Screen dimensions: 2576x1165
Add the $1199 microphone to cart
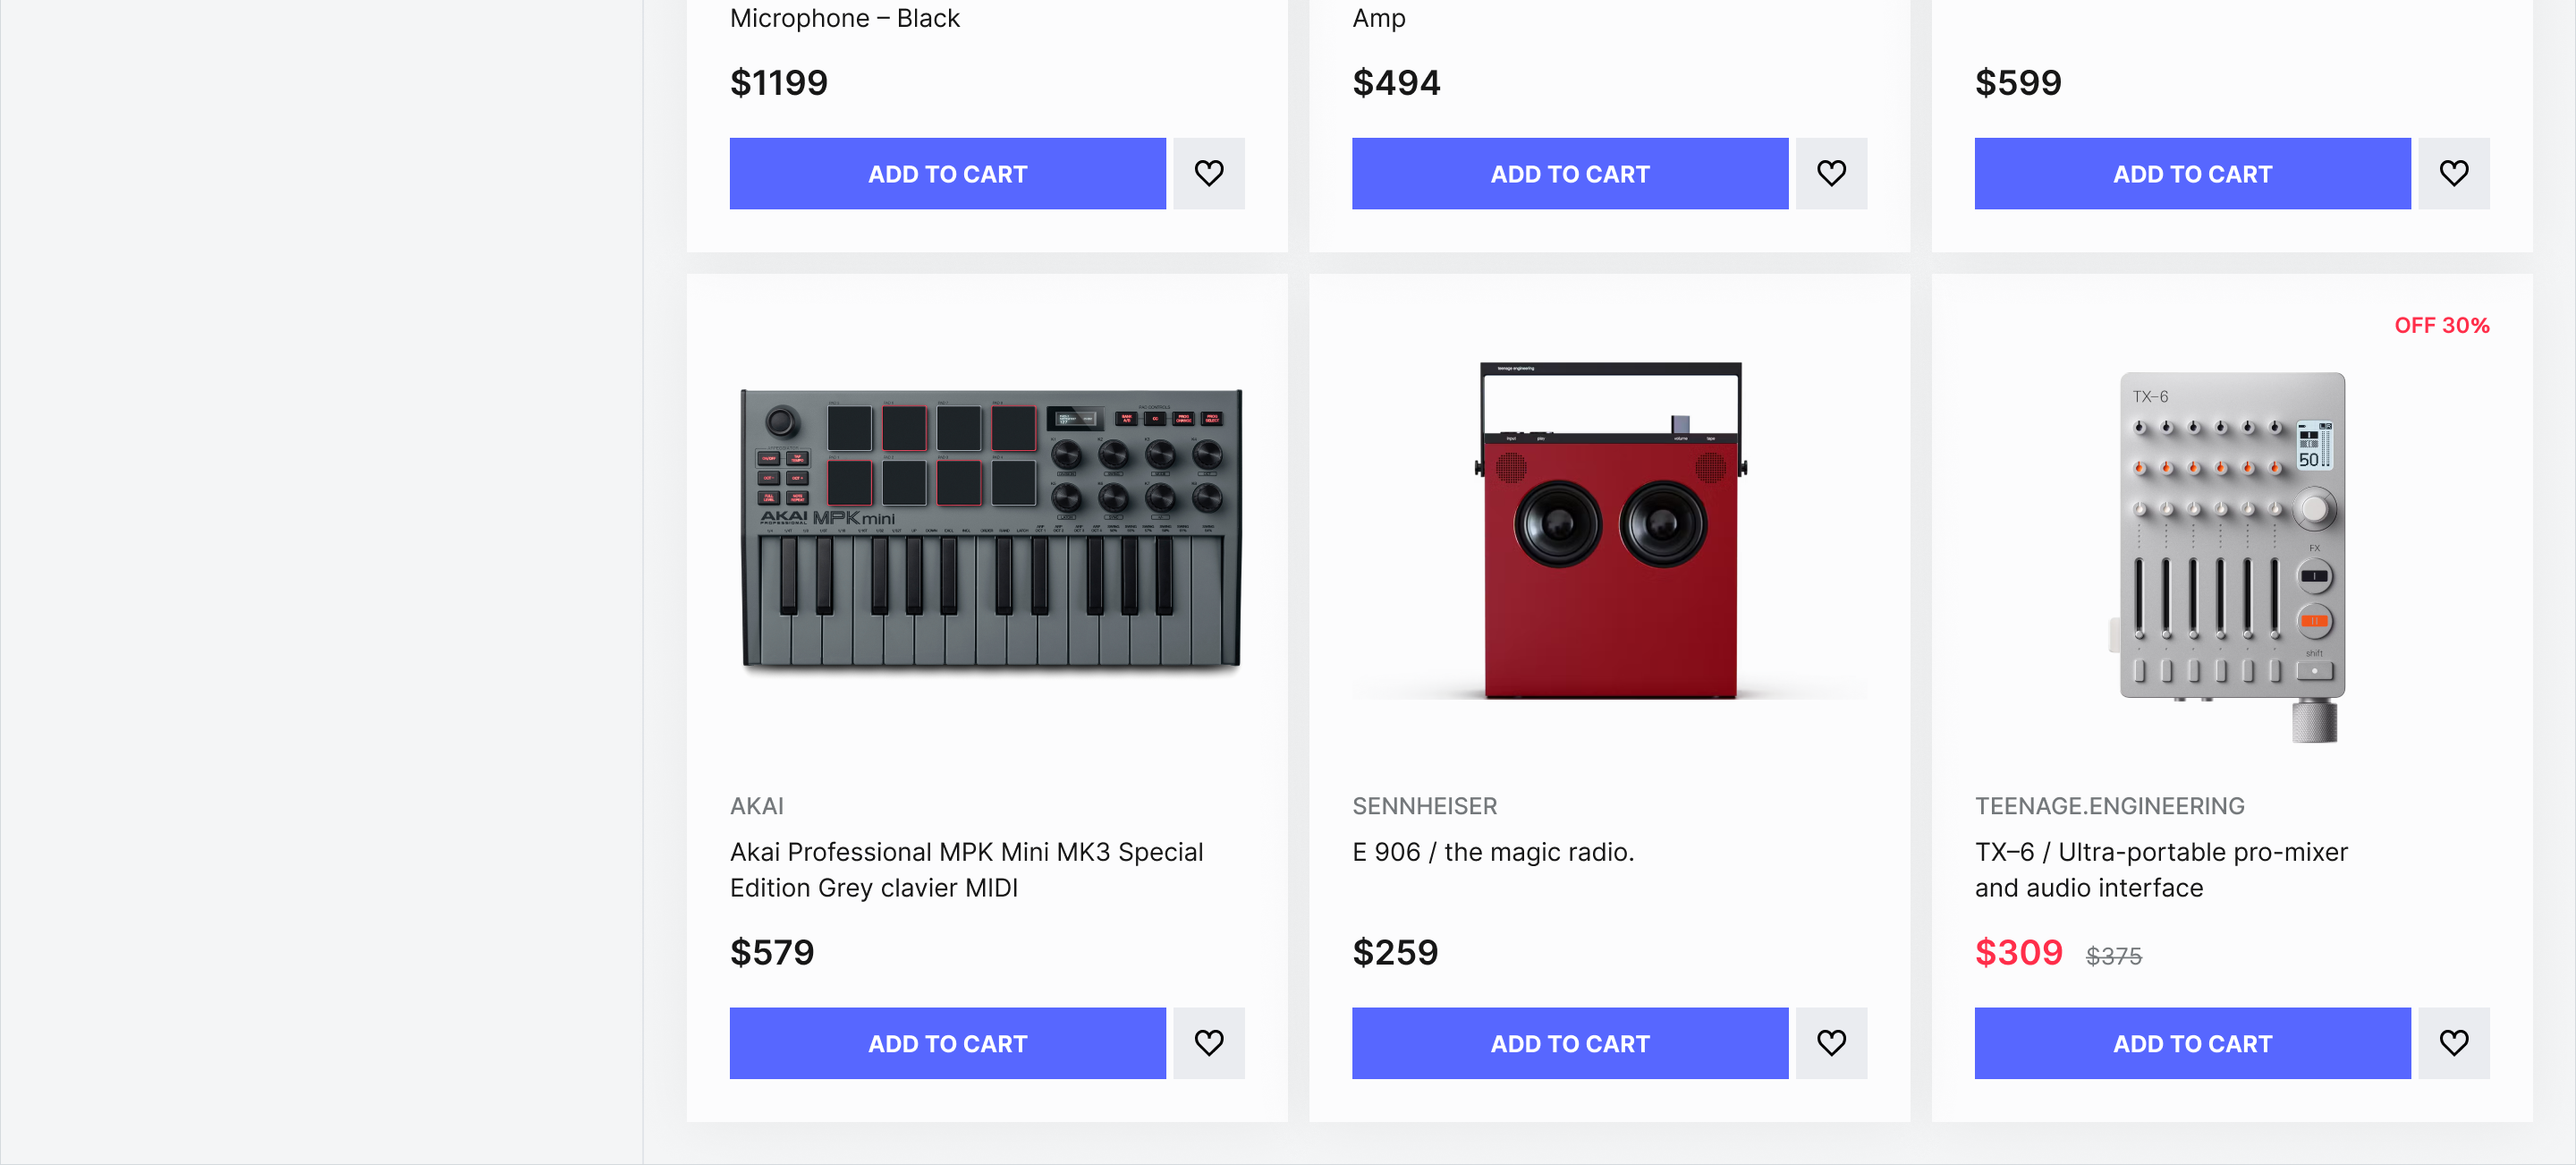pyautogui.click(x=947, y=174)
